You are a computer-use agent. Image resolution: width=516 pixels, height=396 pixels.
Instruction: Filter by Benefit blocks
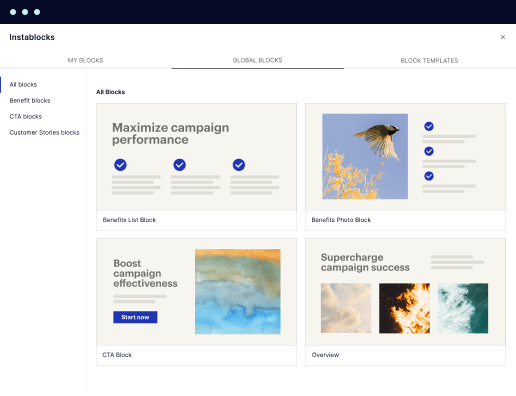pyautogui.click(x=30, y=101)
